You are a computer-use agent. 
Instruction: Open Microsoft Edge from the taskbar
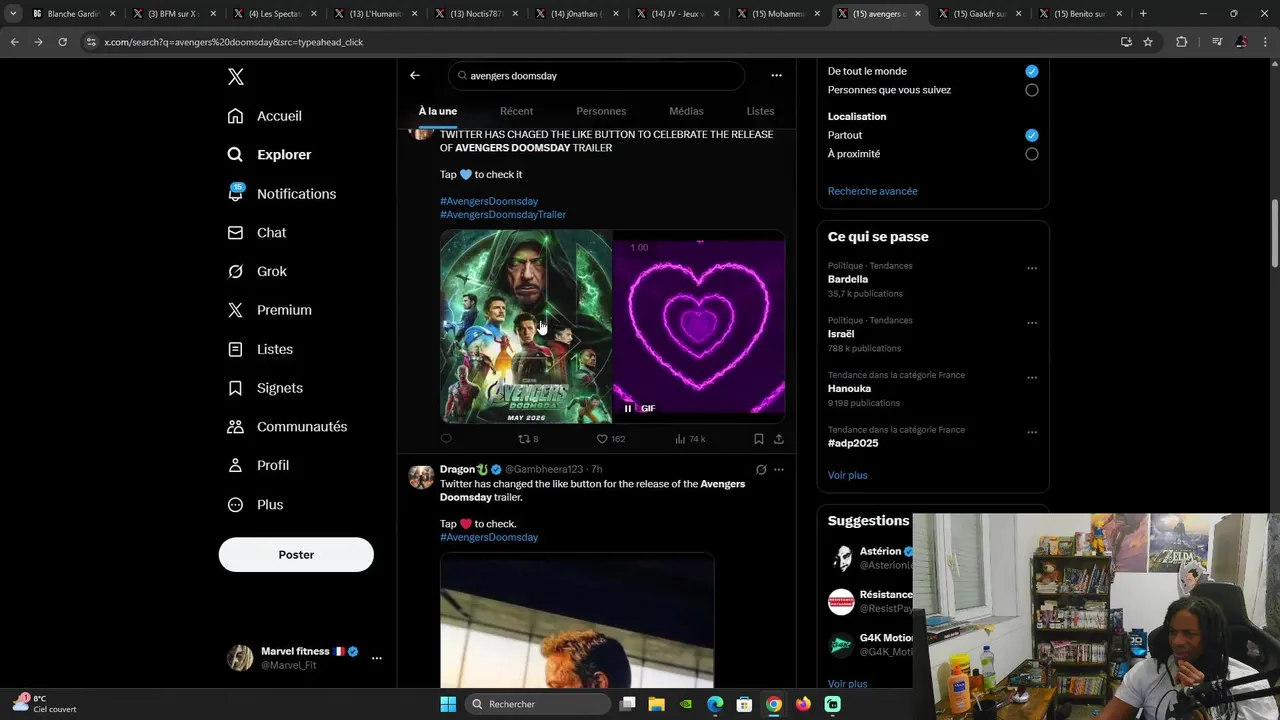point(715,704)
